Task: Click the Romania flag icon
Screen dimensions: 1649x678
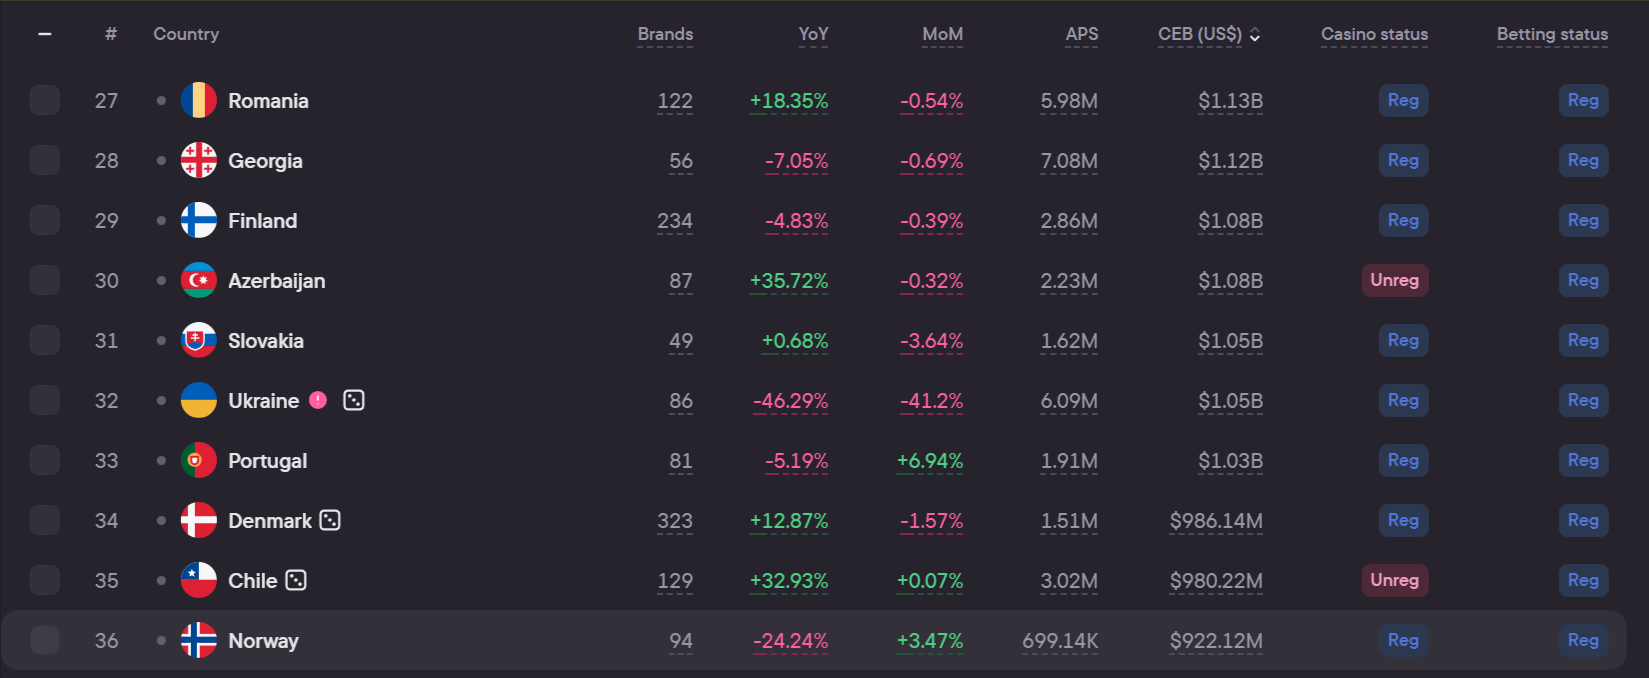Action: pyautogui.click(x=198, y=101)
